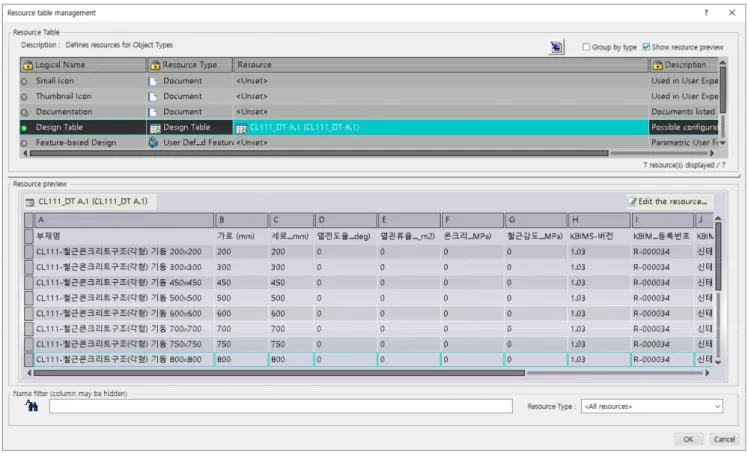Image resolution: width=748 pixels, height=456 pixels.
Task: Click right arrow of resource table scrollbar
Action: [712, 153]
